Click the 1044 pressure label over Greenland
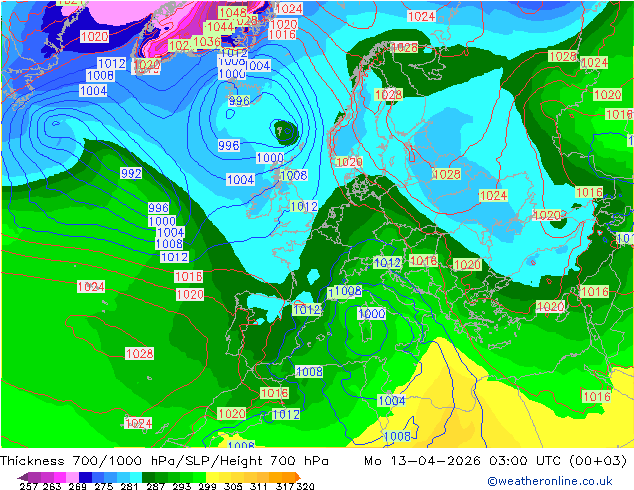634x490 pixels. tap(220, 27)
